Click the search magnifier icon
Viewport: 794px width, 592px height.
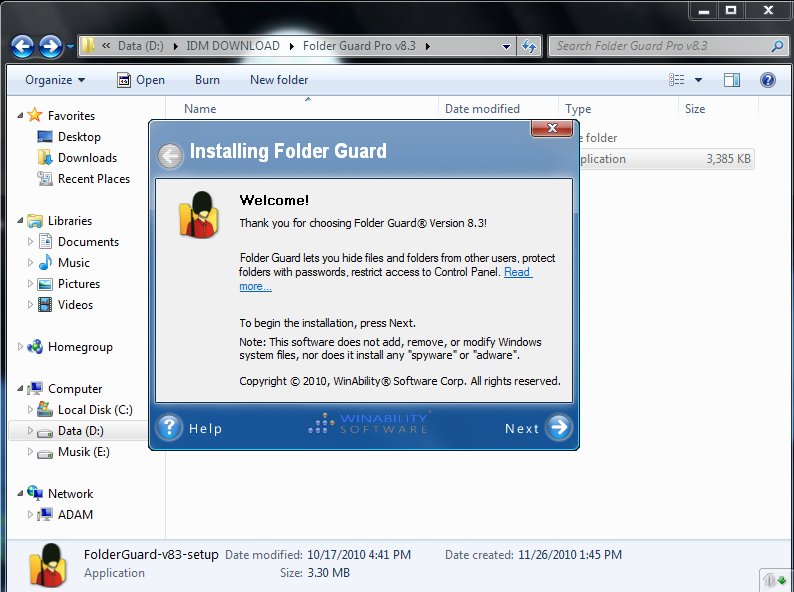(777, 46)
